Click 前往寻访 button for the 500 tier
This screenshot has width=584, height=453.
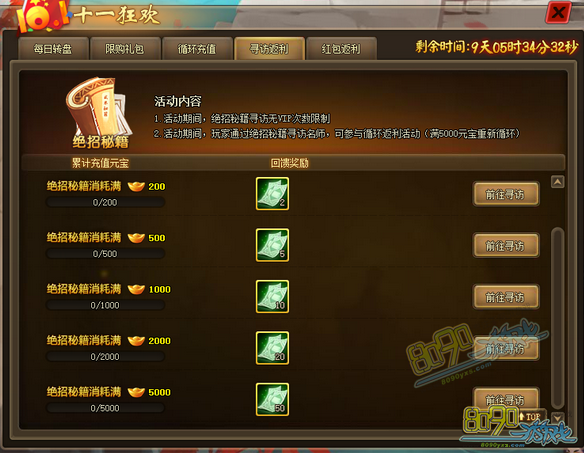coord(506,245)
